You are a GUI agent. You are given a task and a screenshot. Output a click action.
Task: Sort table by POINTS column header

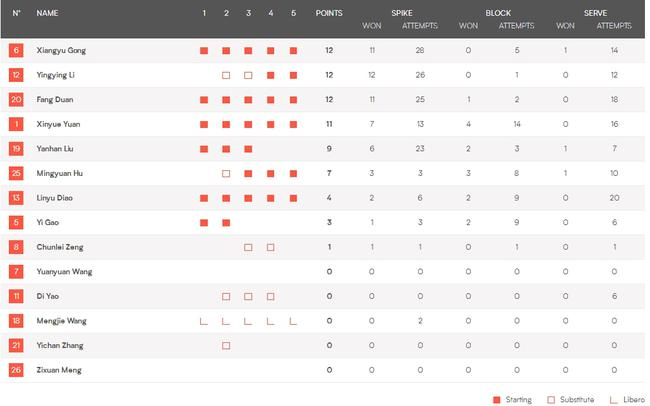(x=329, y=13)
